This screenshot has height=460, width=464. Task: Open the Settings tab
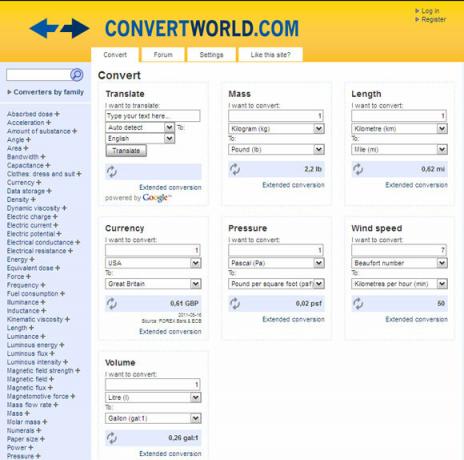coord(211,55)
